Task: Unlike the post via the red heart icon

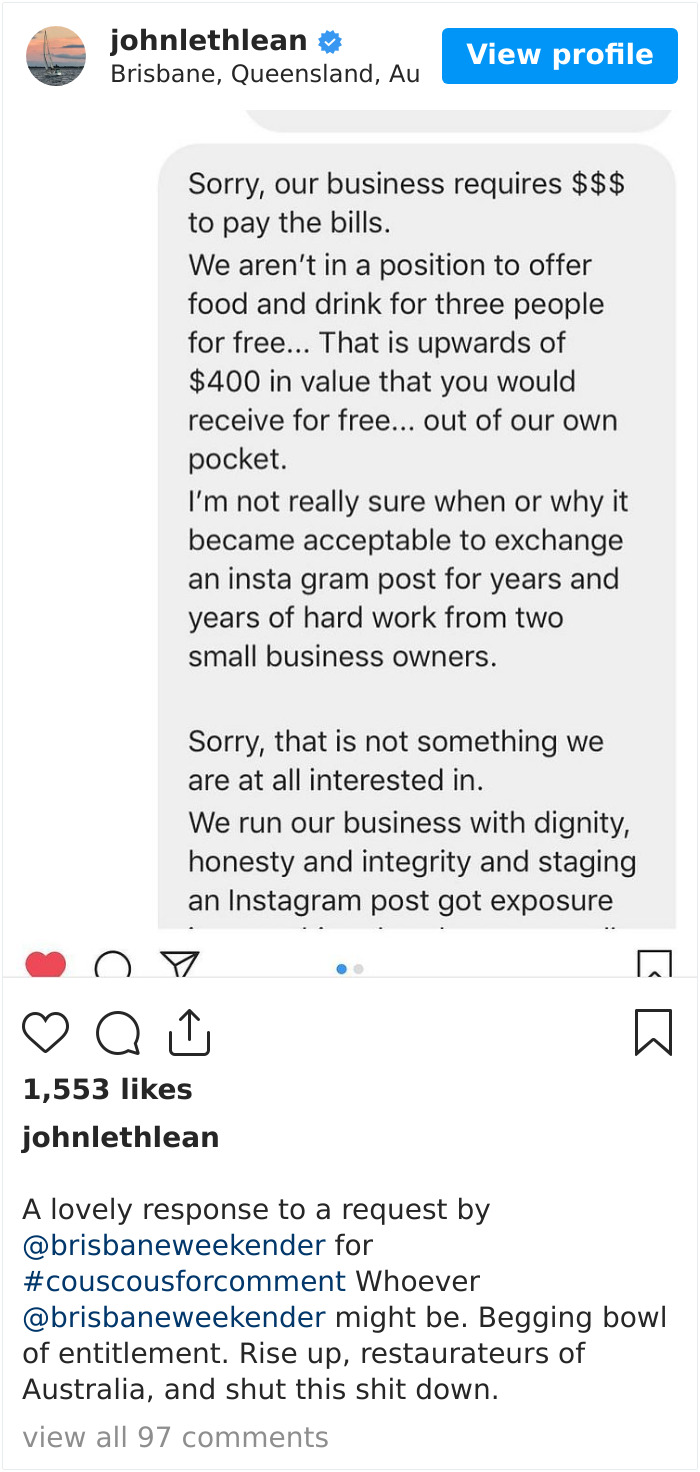Action: coord(45,963)
